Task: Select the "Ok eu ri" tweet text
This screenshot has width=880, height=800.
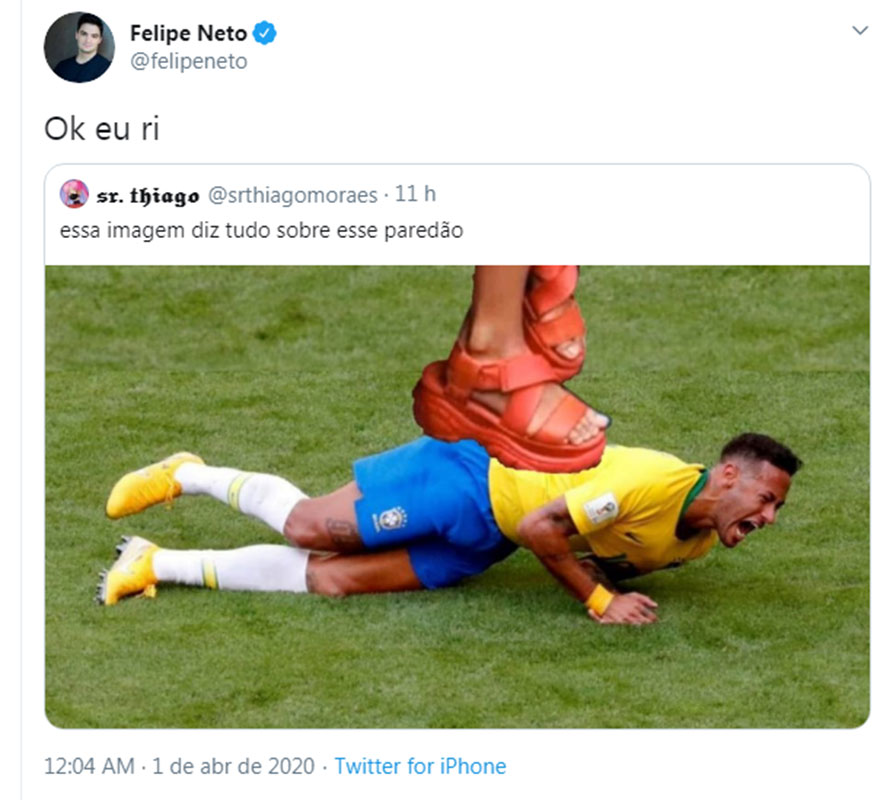Action: click(x=102, y=129)
